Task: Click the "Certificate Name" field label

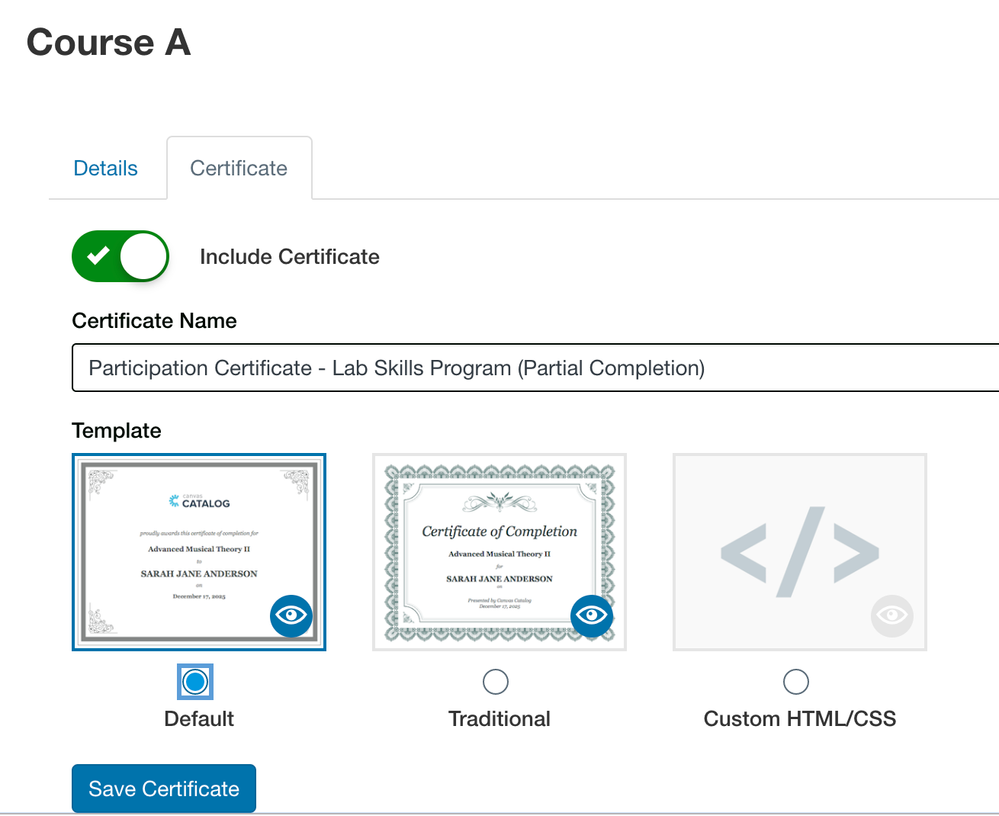Action: coord(154,321)
